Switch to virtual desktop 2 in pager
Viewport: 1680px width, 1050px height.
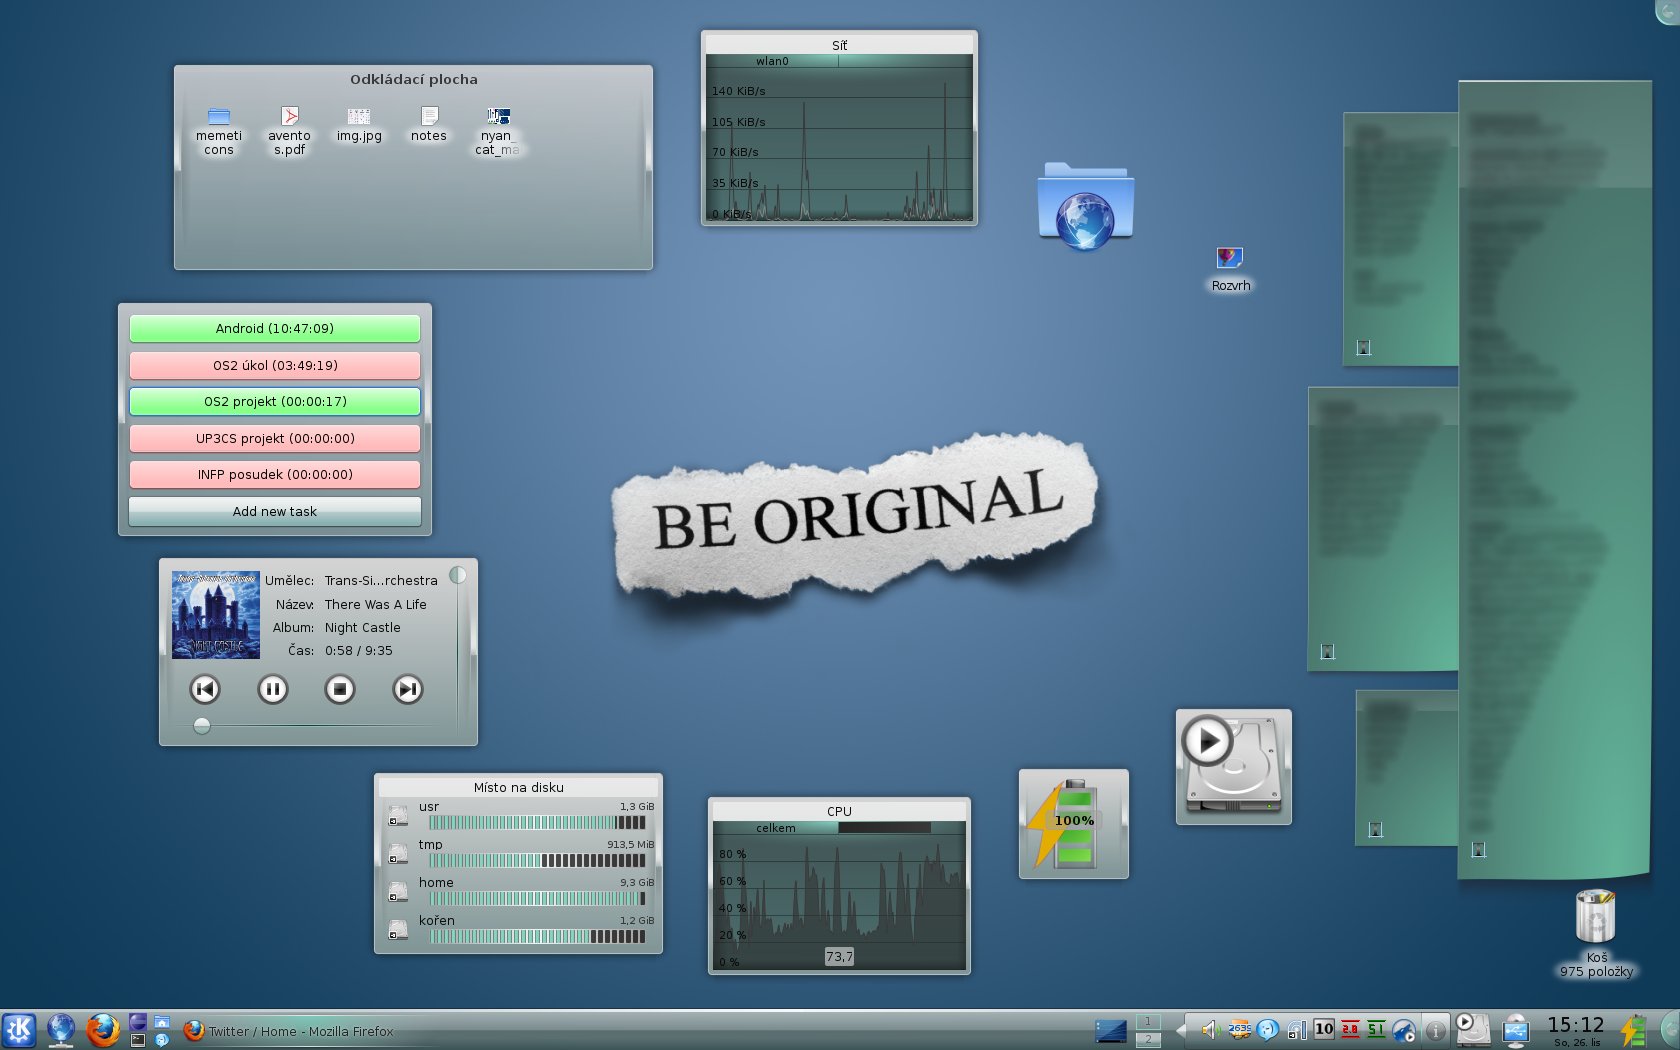pyautogui.click(x=1148, y=1039)
